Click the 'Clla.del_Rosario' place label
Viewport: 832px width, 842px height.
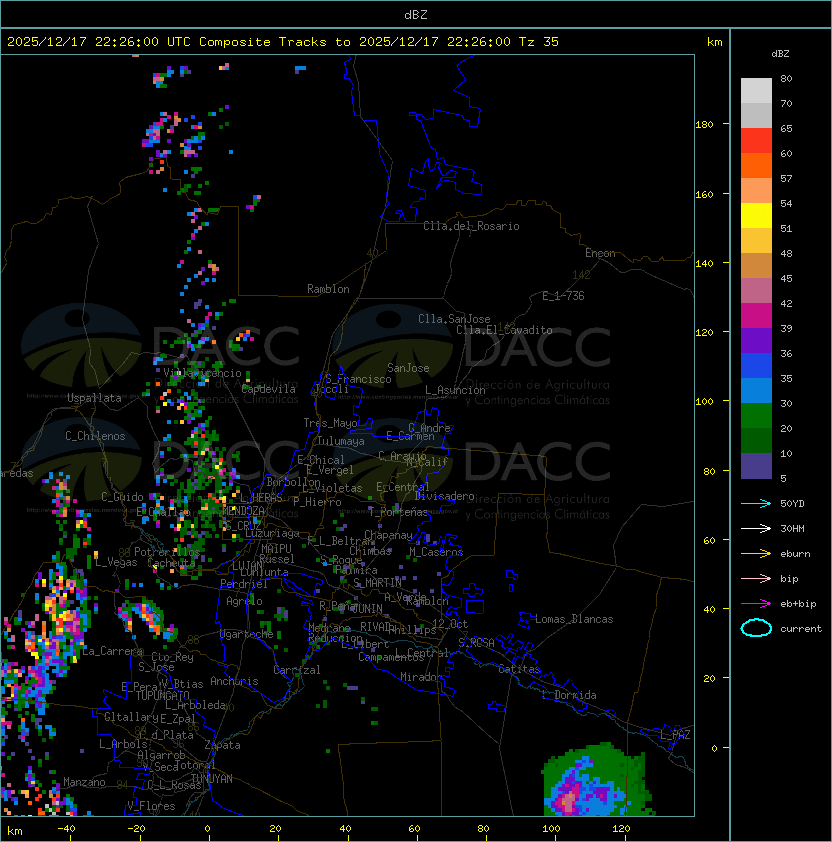(471, 226)
